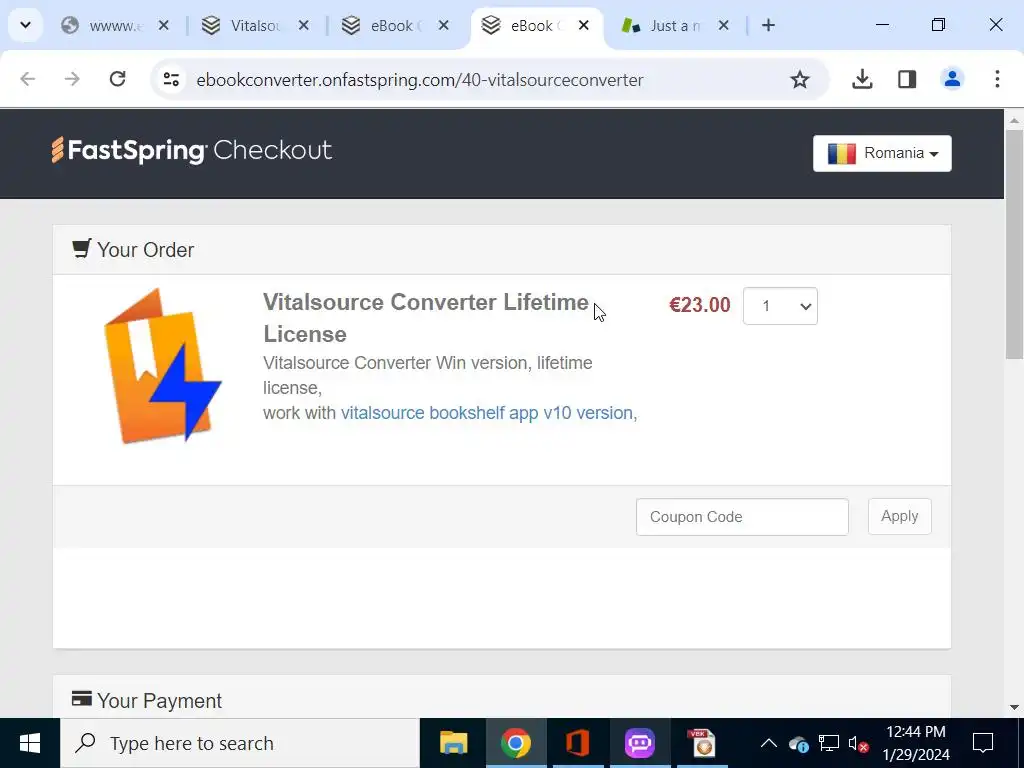The height and width of the screenshot is (768, 1024).
Task: Close the inactive eBook tab
Action: pyautogui.click(x=443, y=25)
